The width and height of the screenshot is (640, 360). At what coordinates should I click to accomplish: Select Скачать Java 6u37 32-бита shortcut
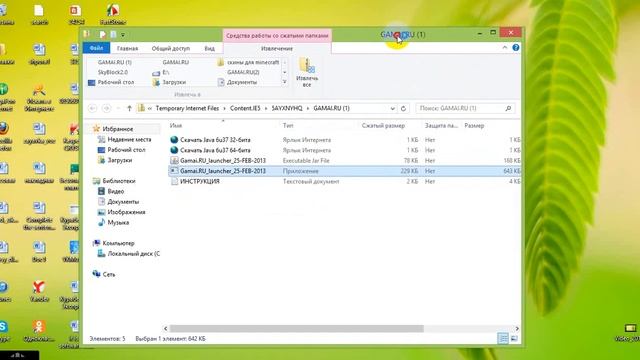[x=215, y=140]
